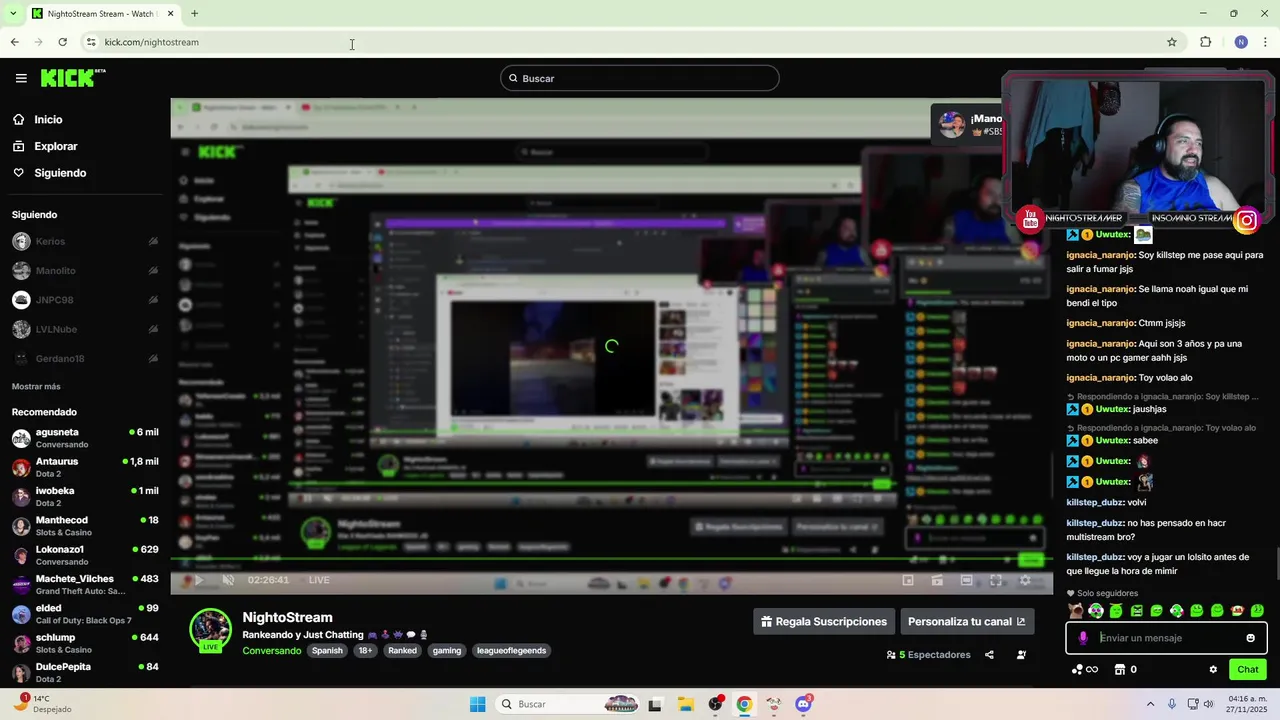The image size is (1280, 720).
Task: Focus the Buscar search field
Action: (640, 78)
